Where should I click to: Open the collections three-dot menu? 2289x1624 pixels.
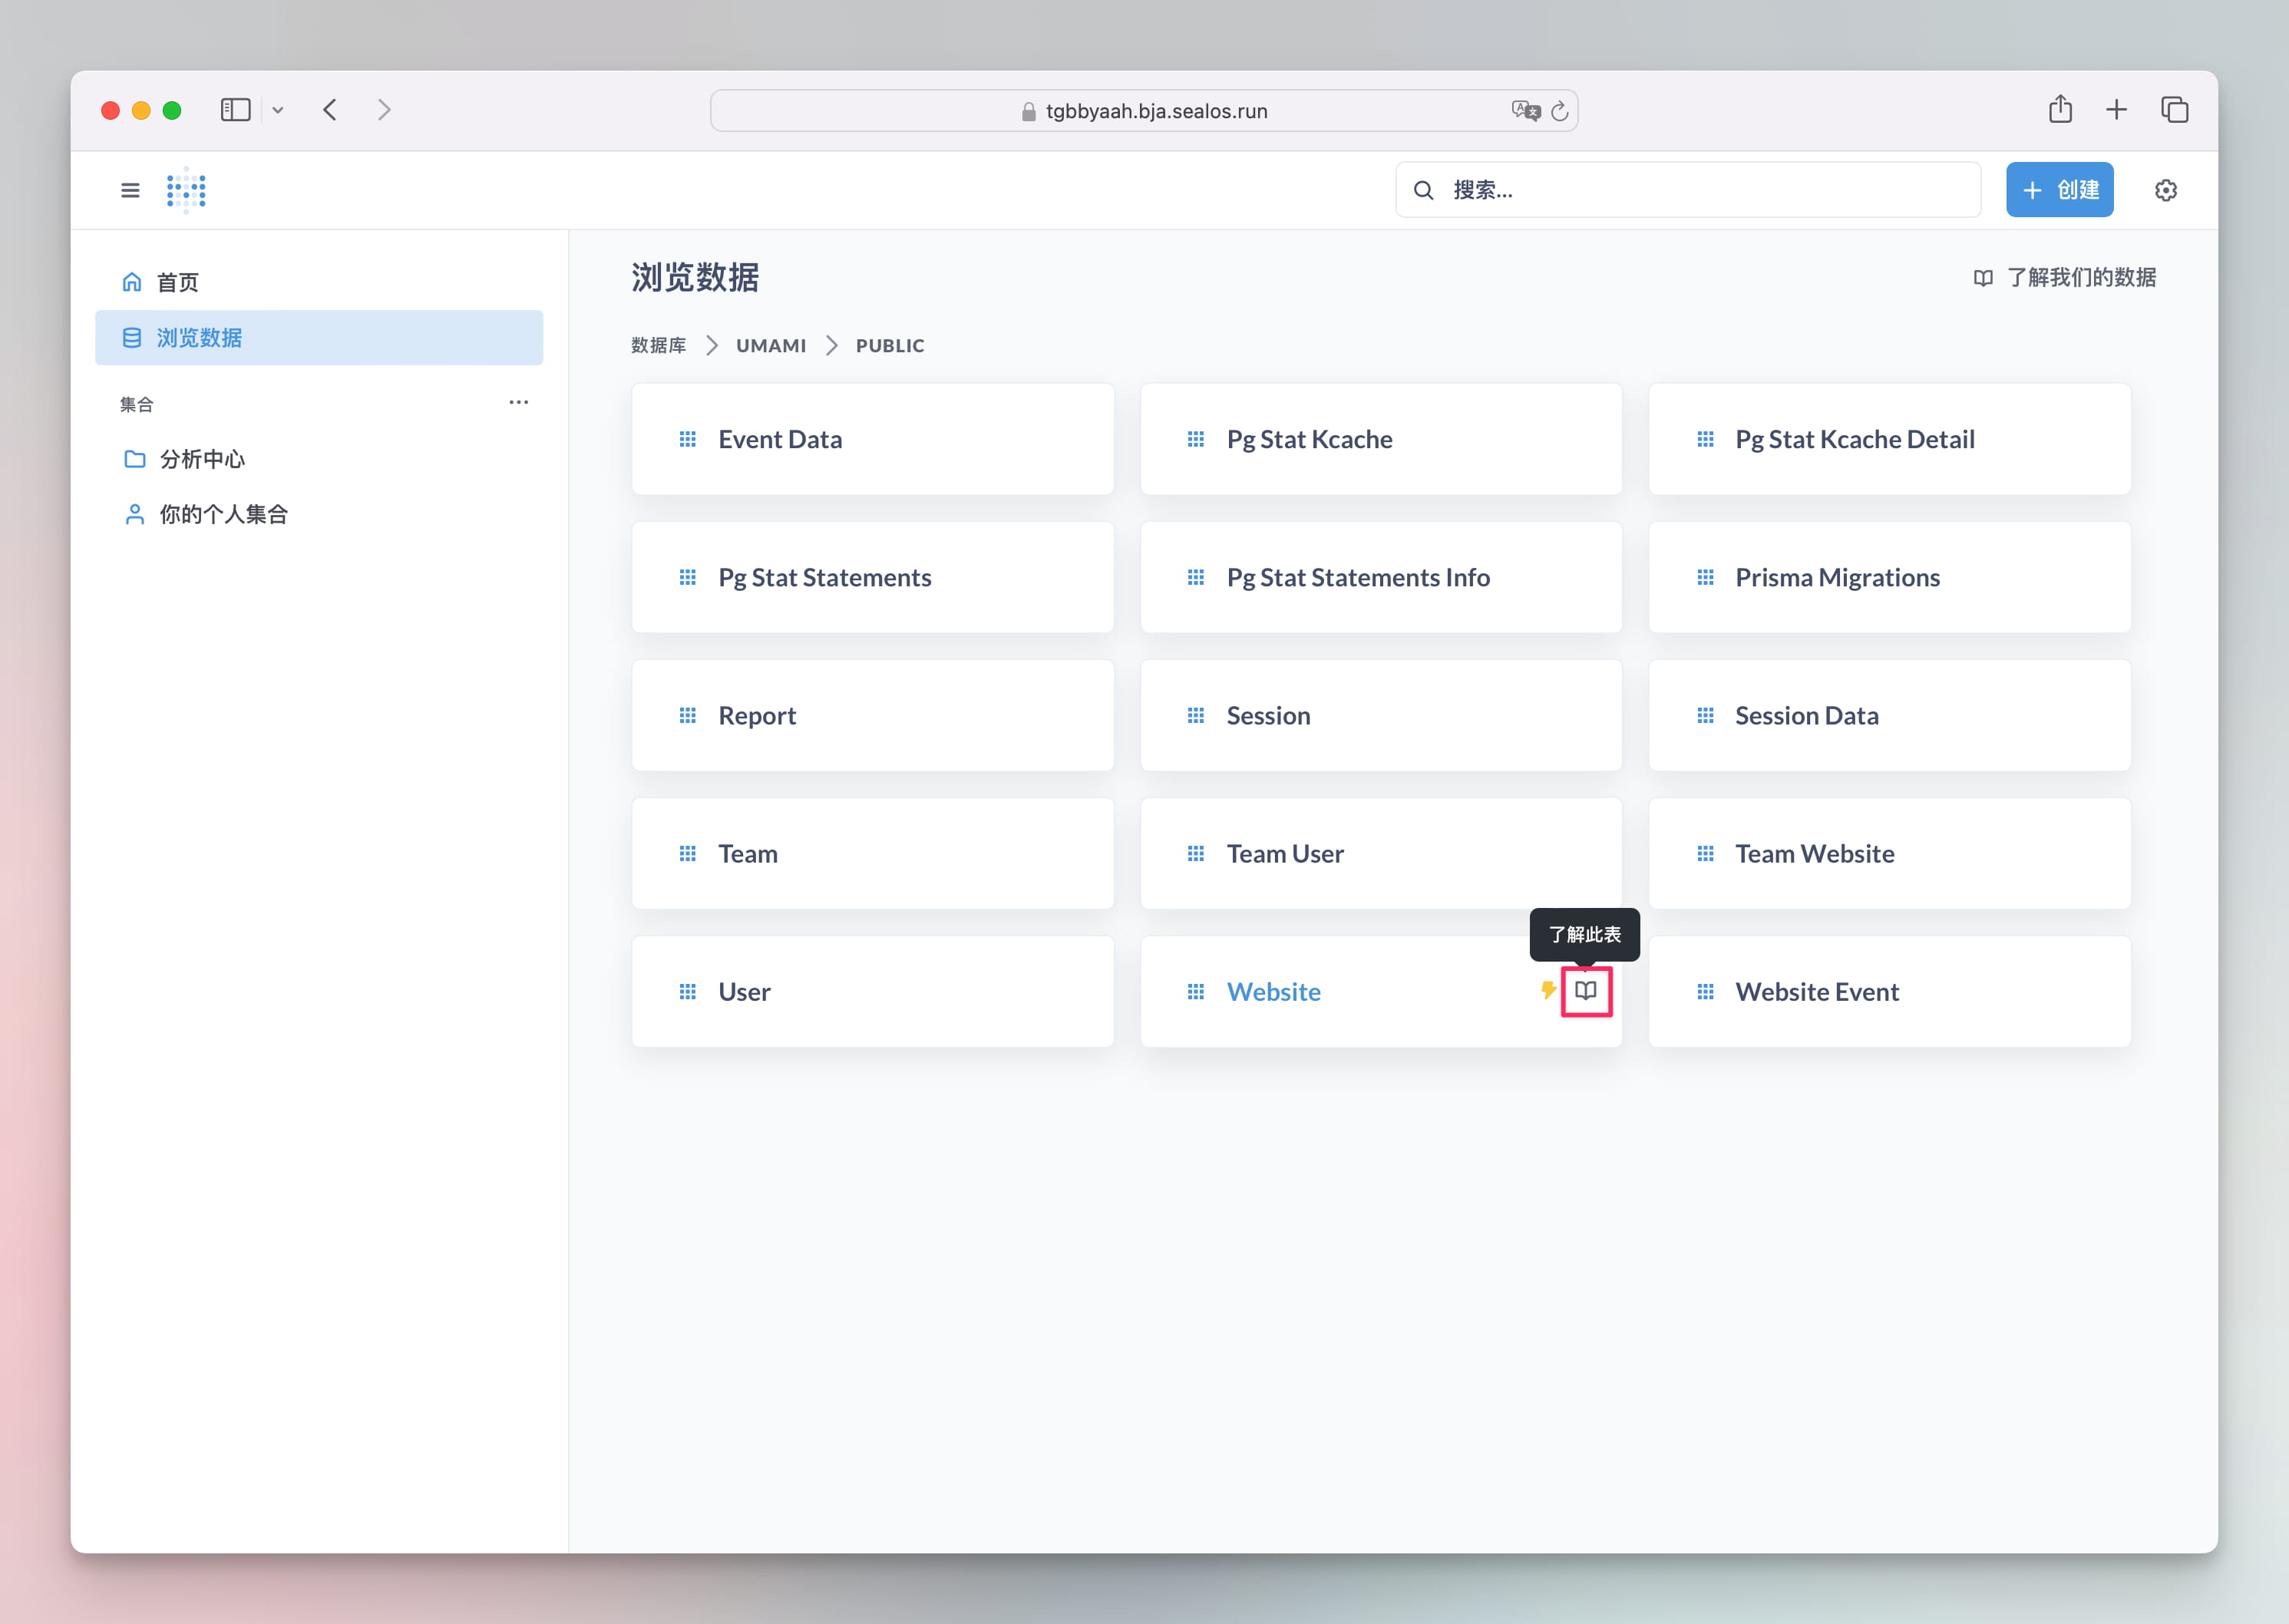518,402
